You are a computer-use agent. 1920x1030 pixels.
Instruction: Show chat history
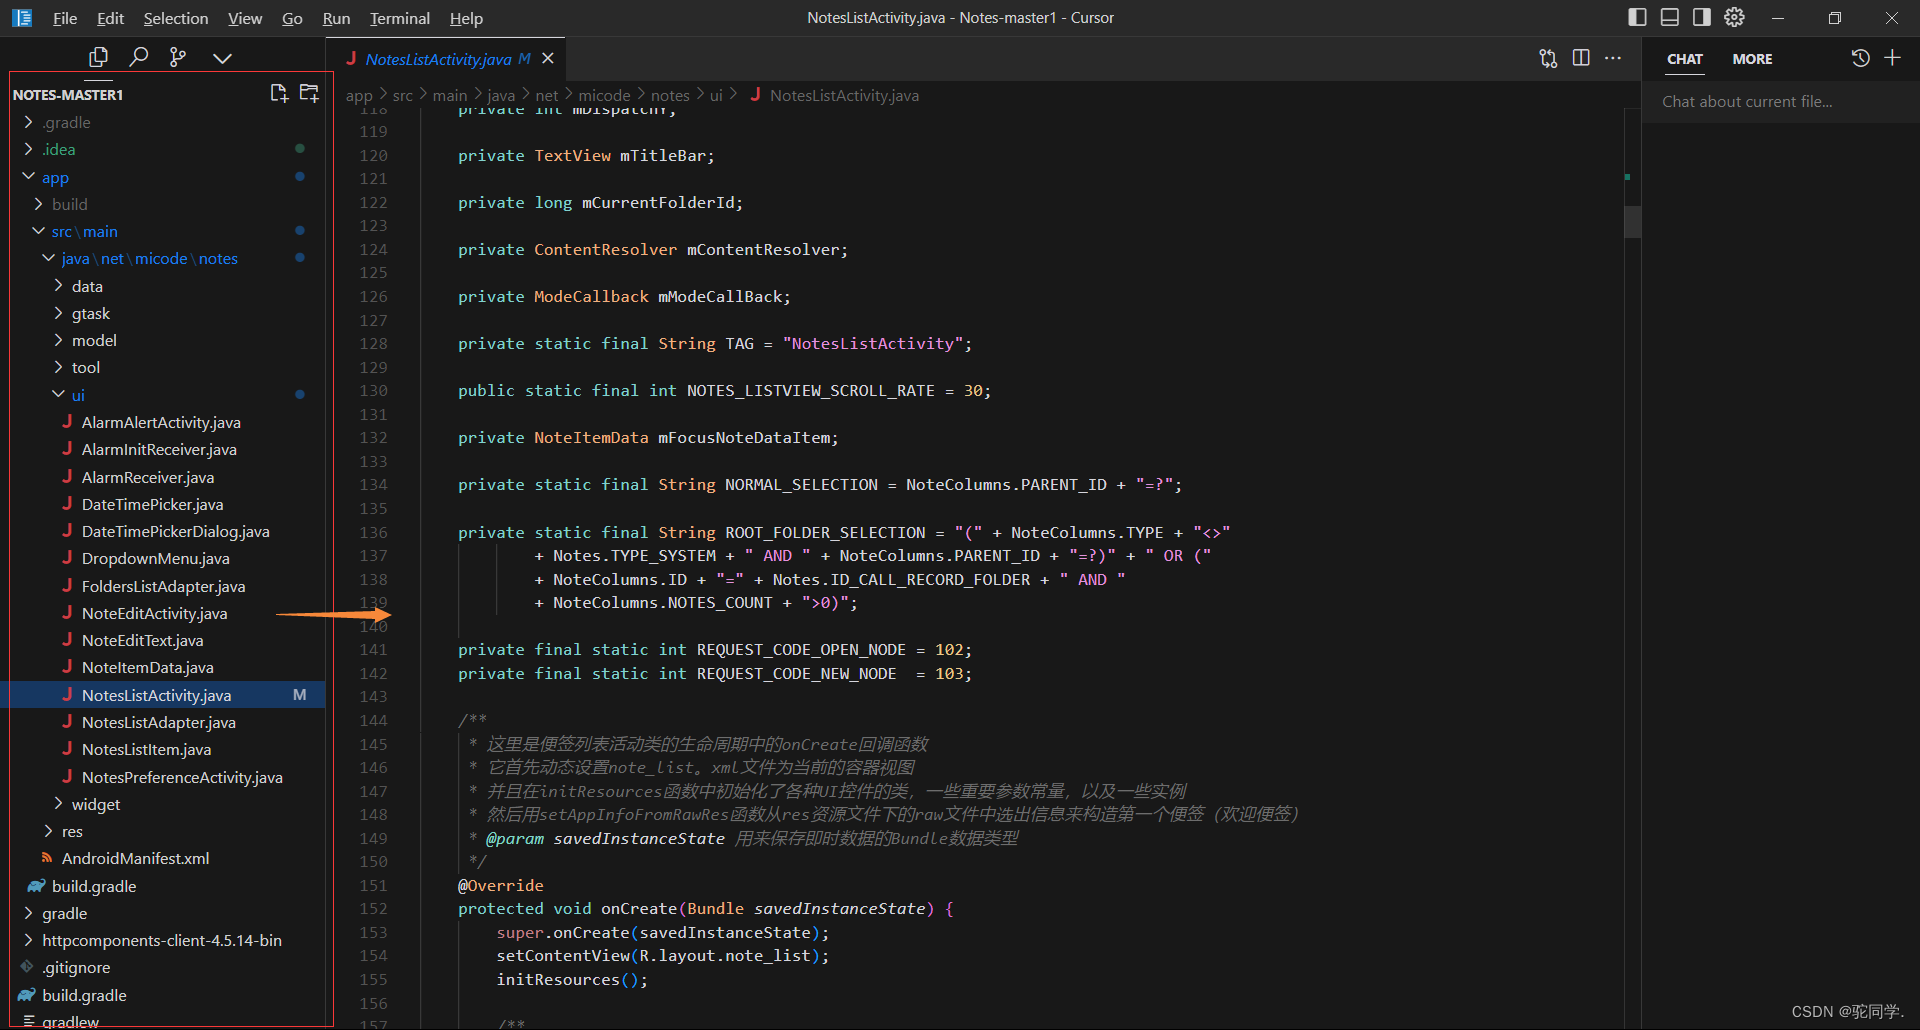point(1860,58)
